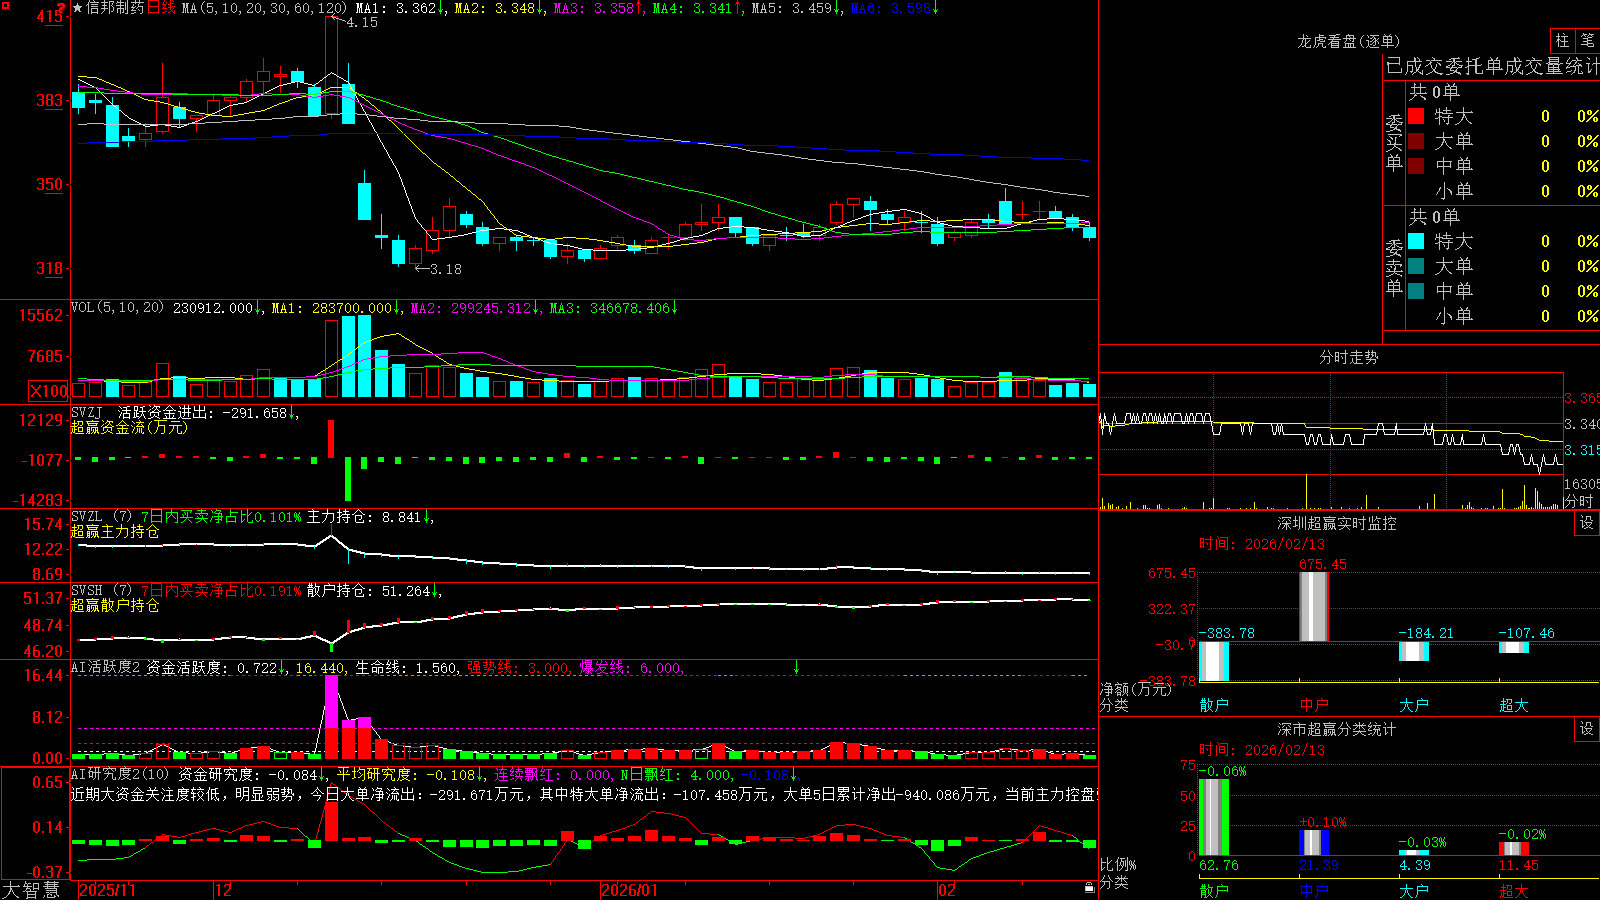Click the ×100 volume multiplier box
The height and width of the screenshot is (900, 1600).
point(49,391)
